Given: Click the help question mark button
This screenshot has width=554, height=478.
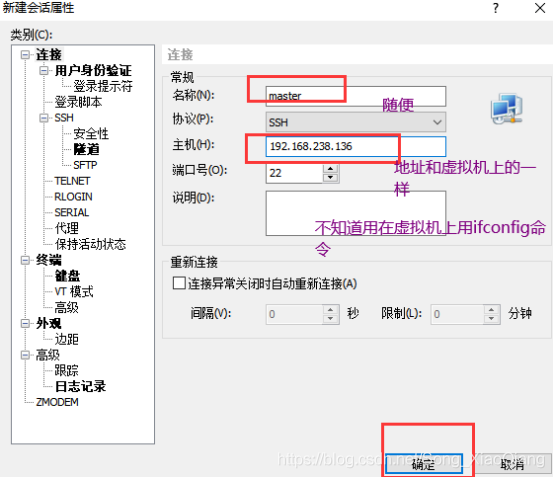Looking at the screenshot, I should pyautogui.click(x=496, y=8).
